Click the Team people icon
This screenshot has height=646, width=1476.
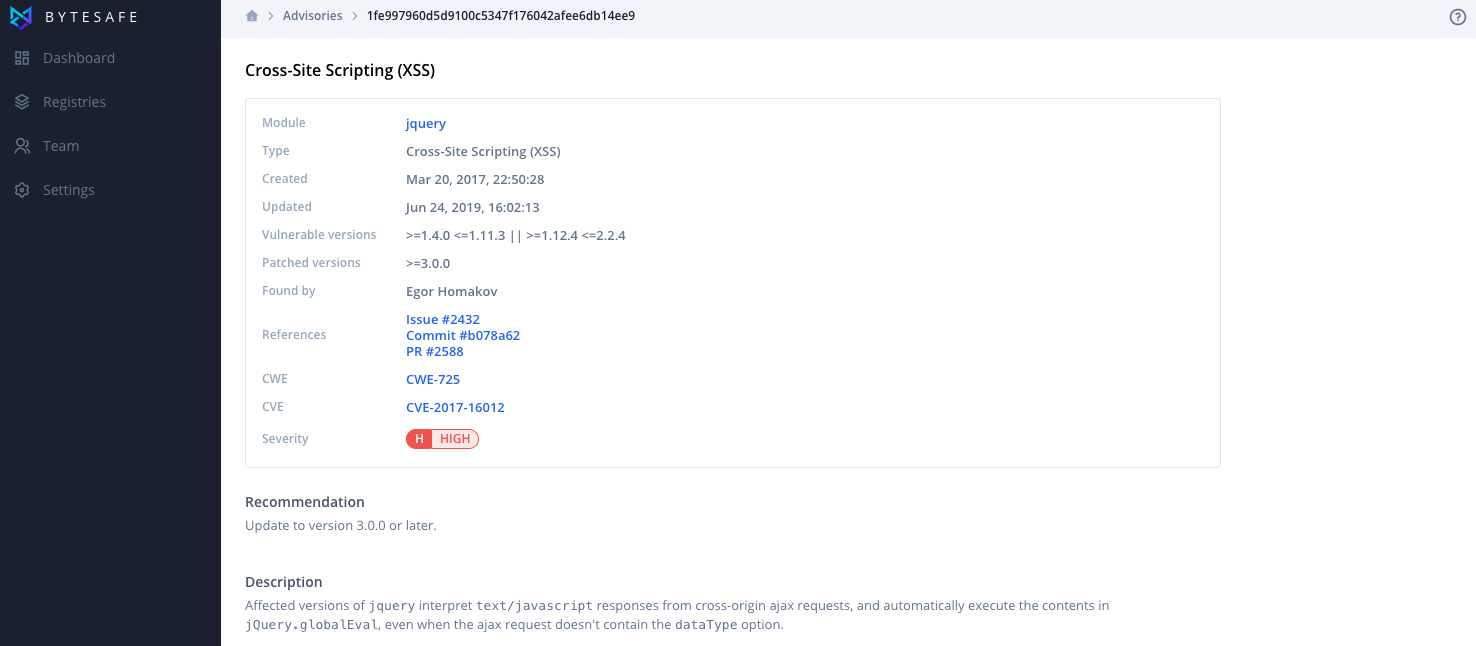[22, 146]
